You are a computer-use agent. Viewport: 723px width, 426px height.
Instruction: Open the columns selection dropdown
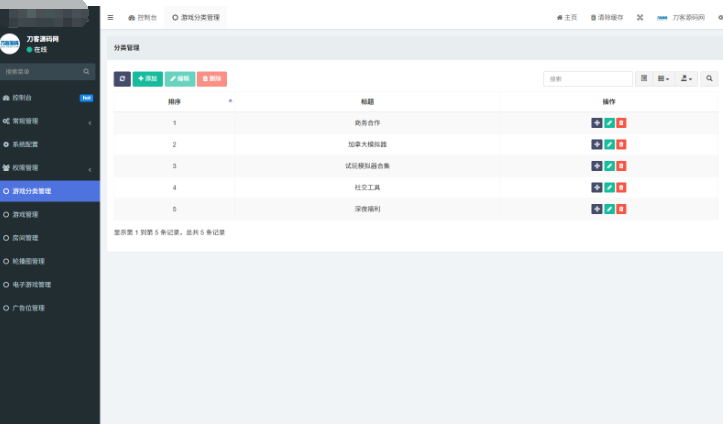point(664,78)
